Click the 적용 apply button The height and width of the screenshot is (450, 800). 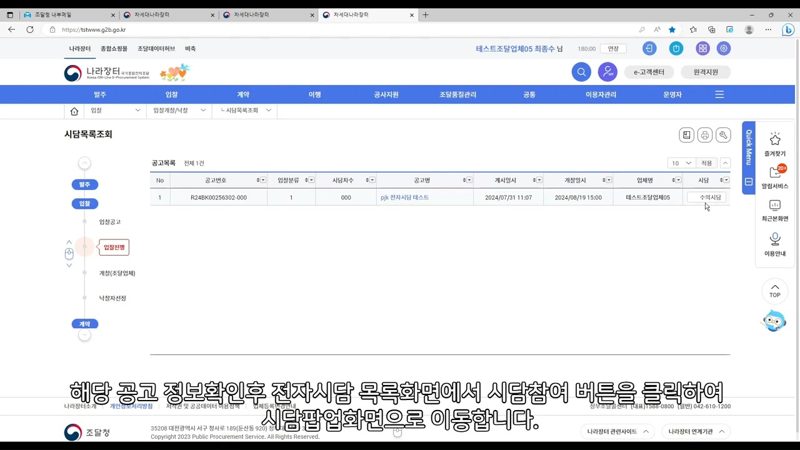click(x=707, y=163)
